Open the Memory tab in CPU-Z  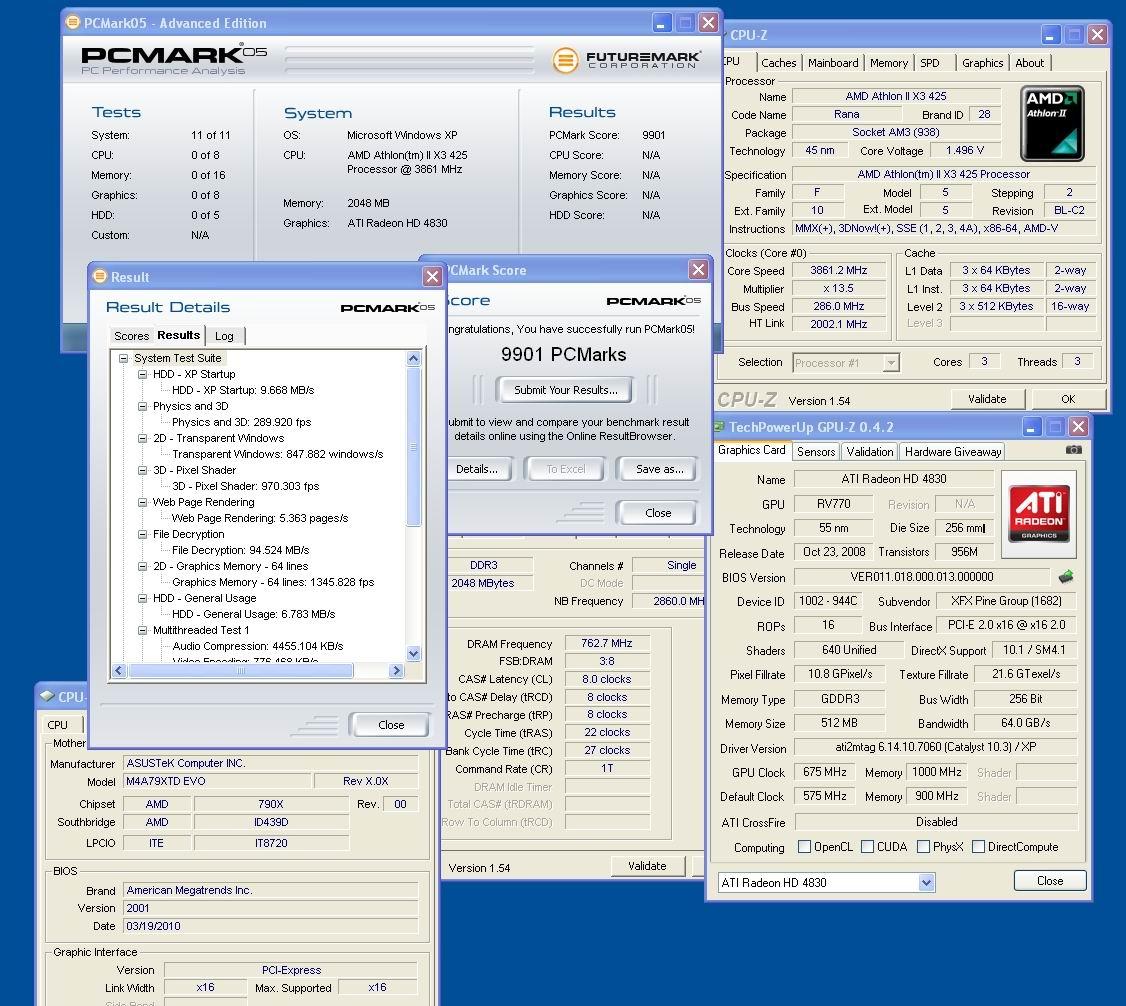[x=889, y=63]
